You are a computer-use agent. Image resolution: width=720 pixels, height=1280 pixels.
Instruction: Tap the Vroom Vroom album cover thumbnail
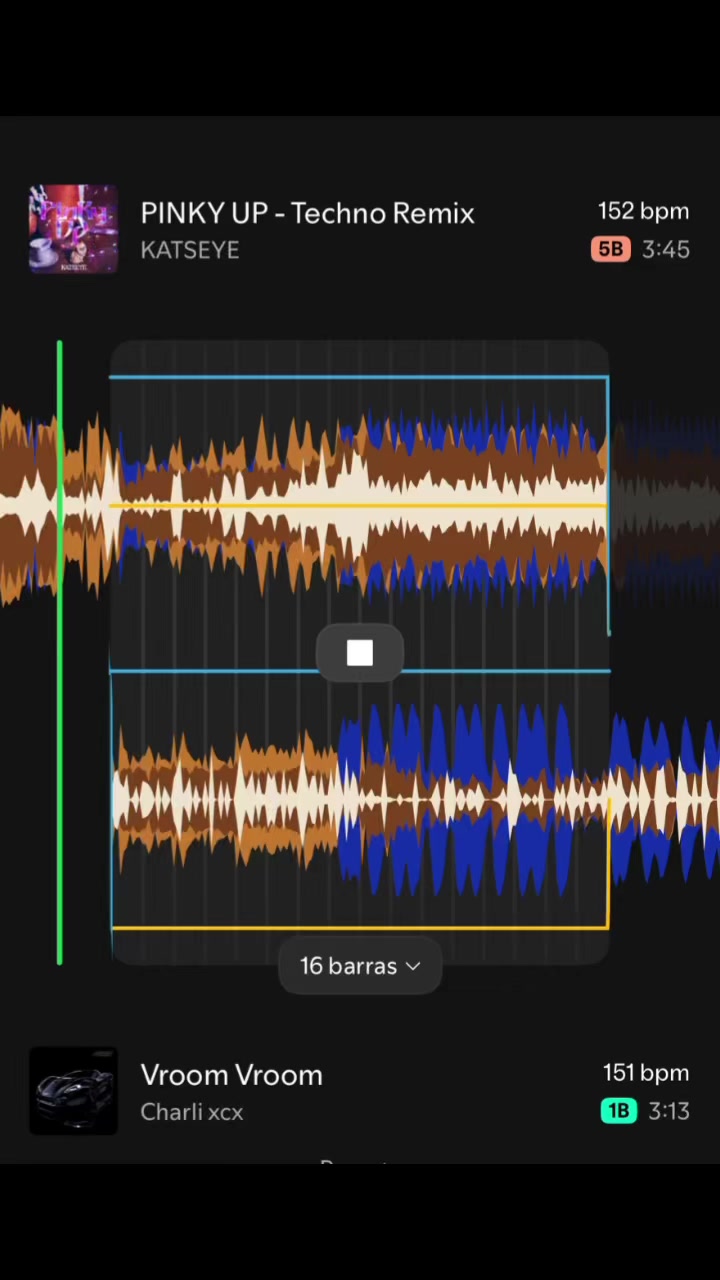73,1091
